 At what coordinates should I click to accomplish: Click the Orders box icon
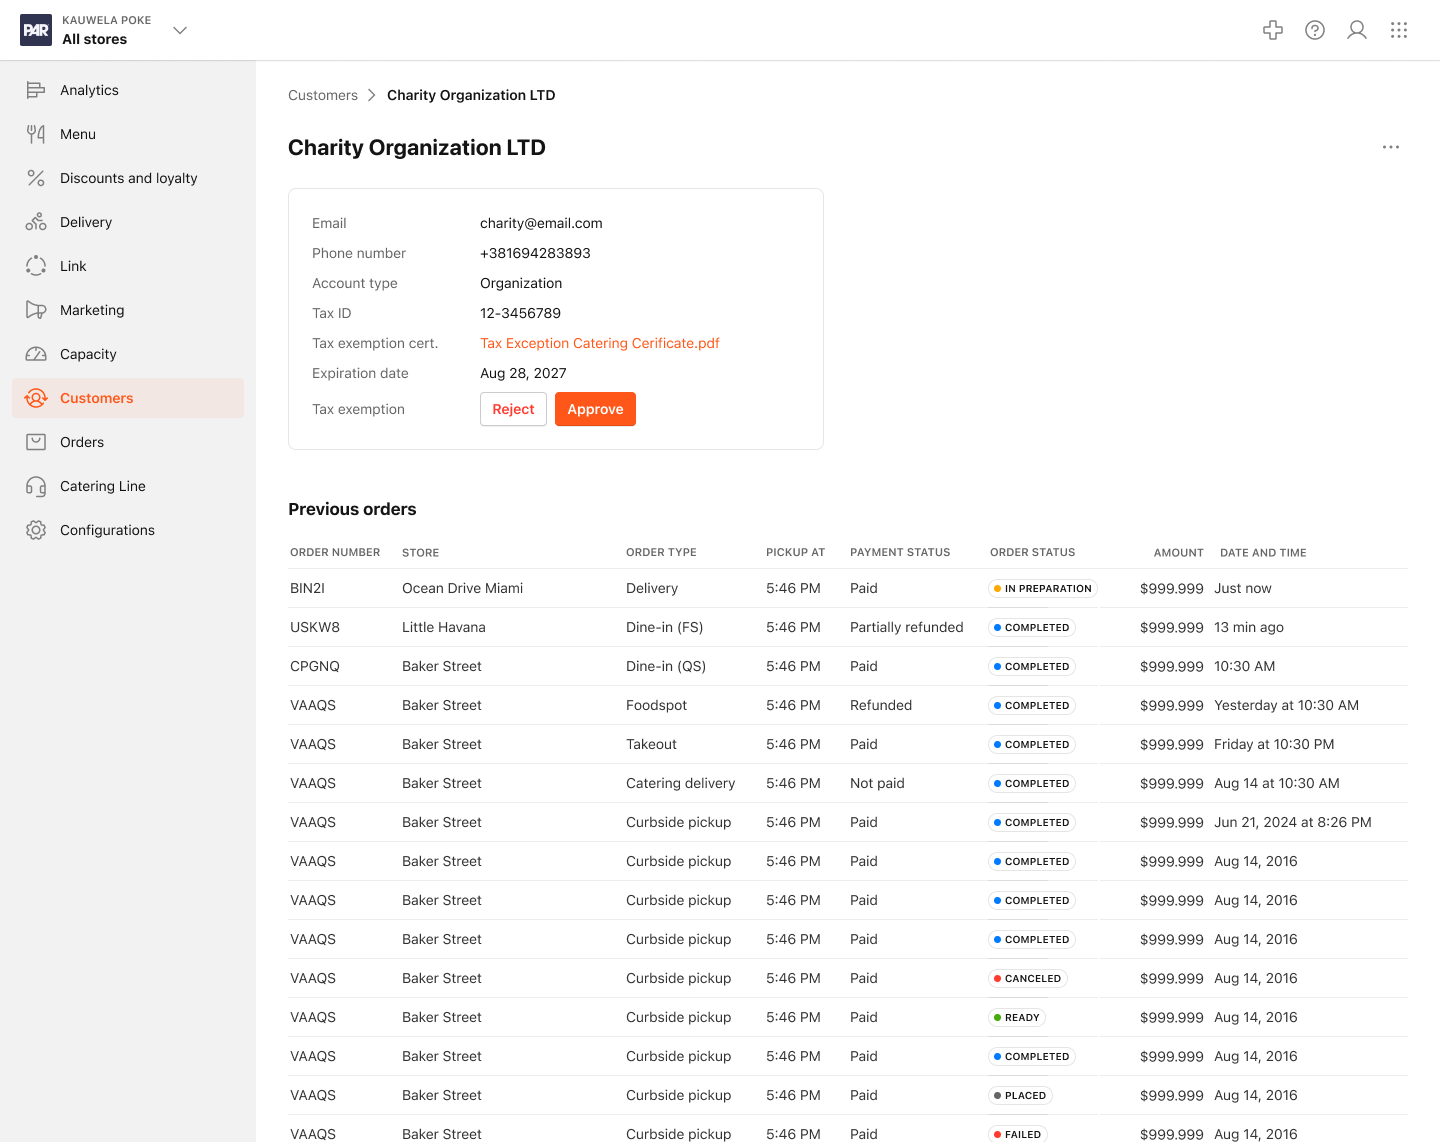[36, 442]
